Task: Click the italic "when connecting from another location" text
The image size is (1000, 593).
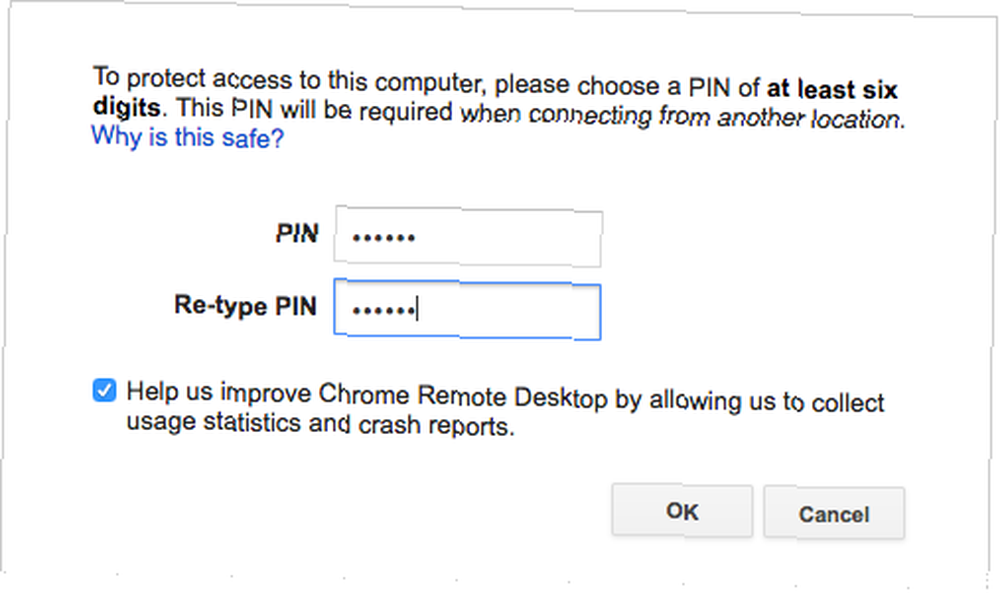Action: point(682,116)
